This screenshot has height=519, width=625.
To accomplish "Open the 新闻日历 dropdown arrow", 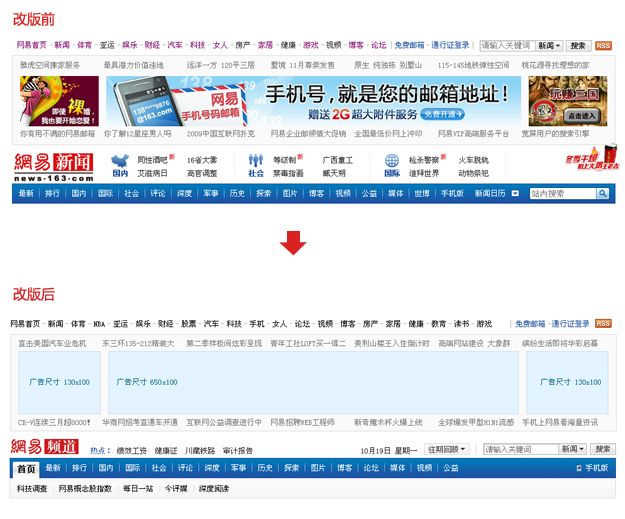I will 515,193.
